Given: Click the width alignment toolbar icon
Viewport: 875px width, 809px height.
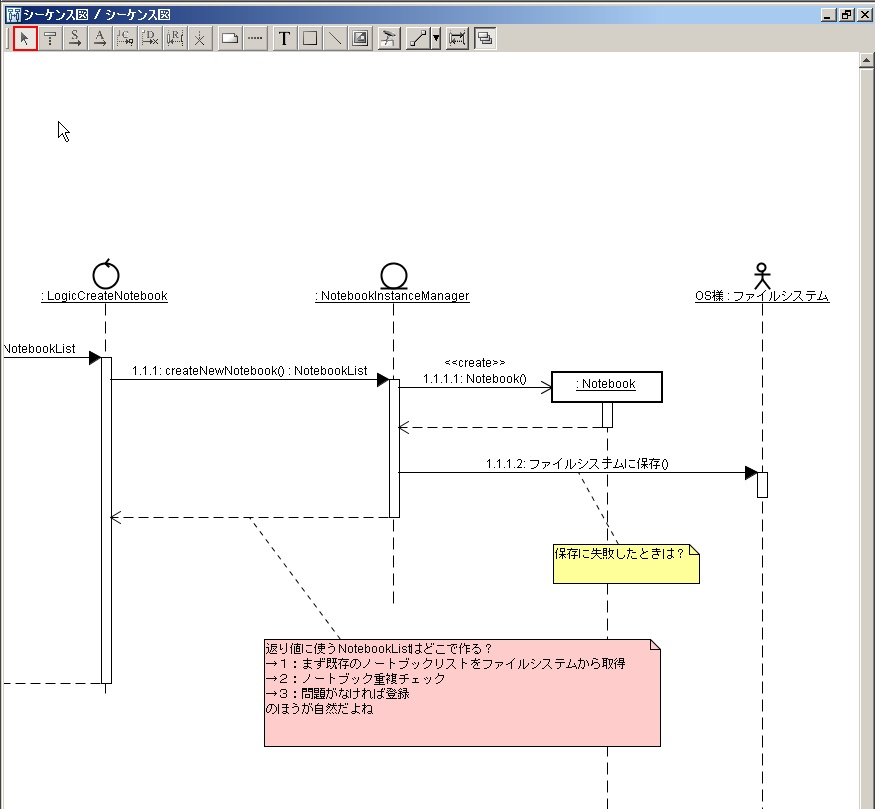Looking at the screenshot, I should coord(457,38).
